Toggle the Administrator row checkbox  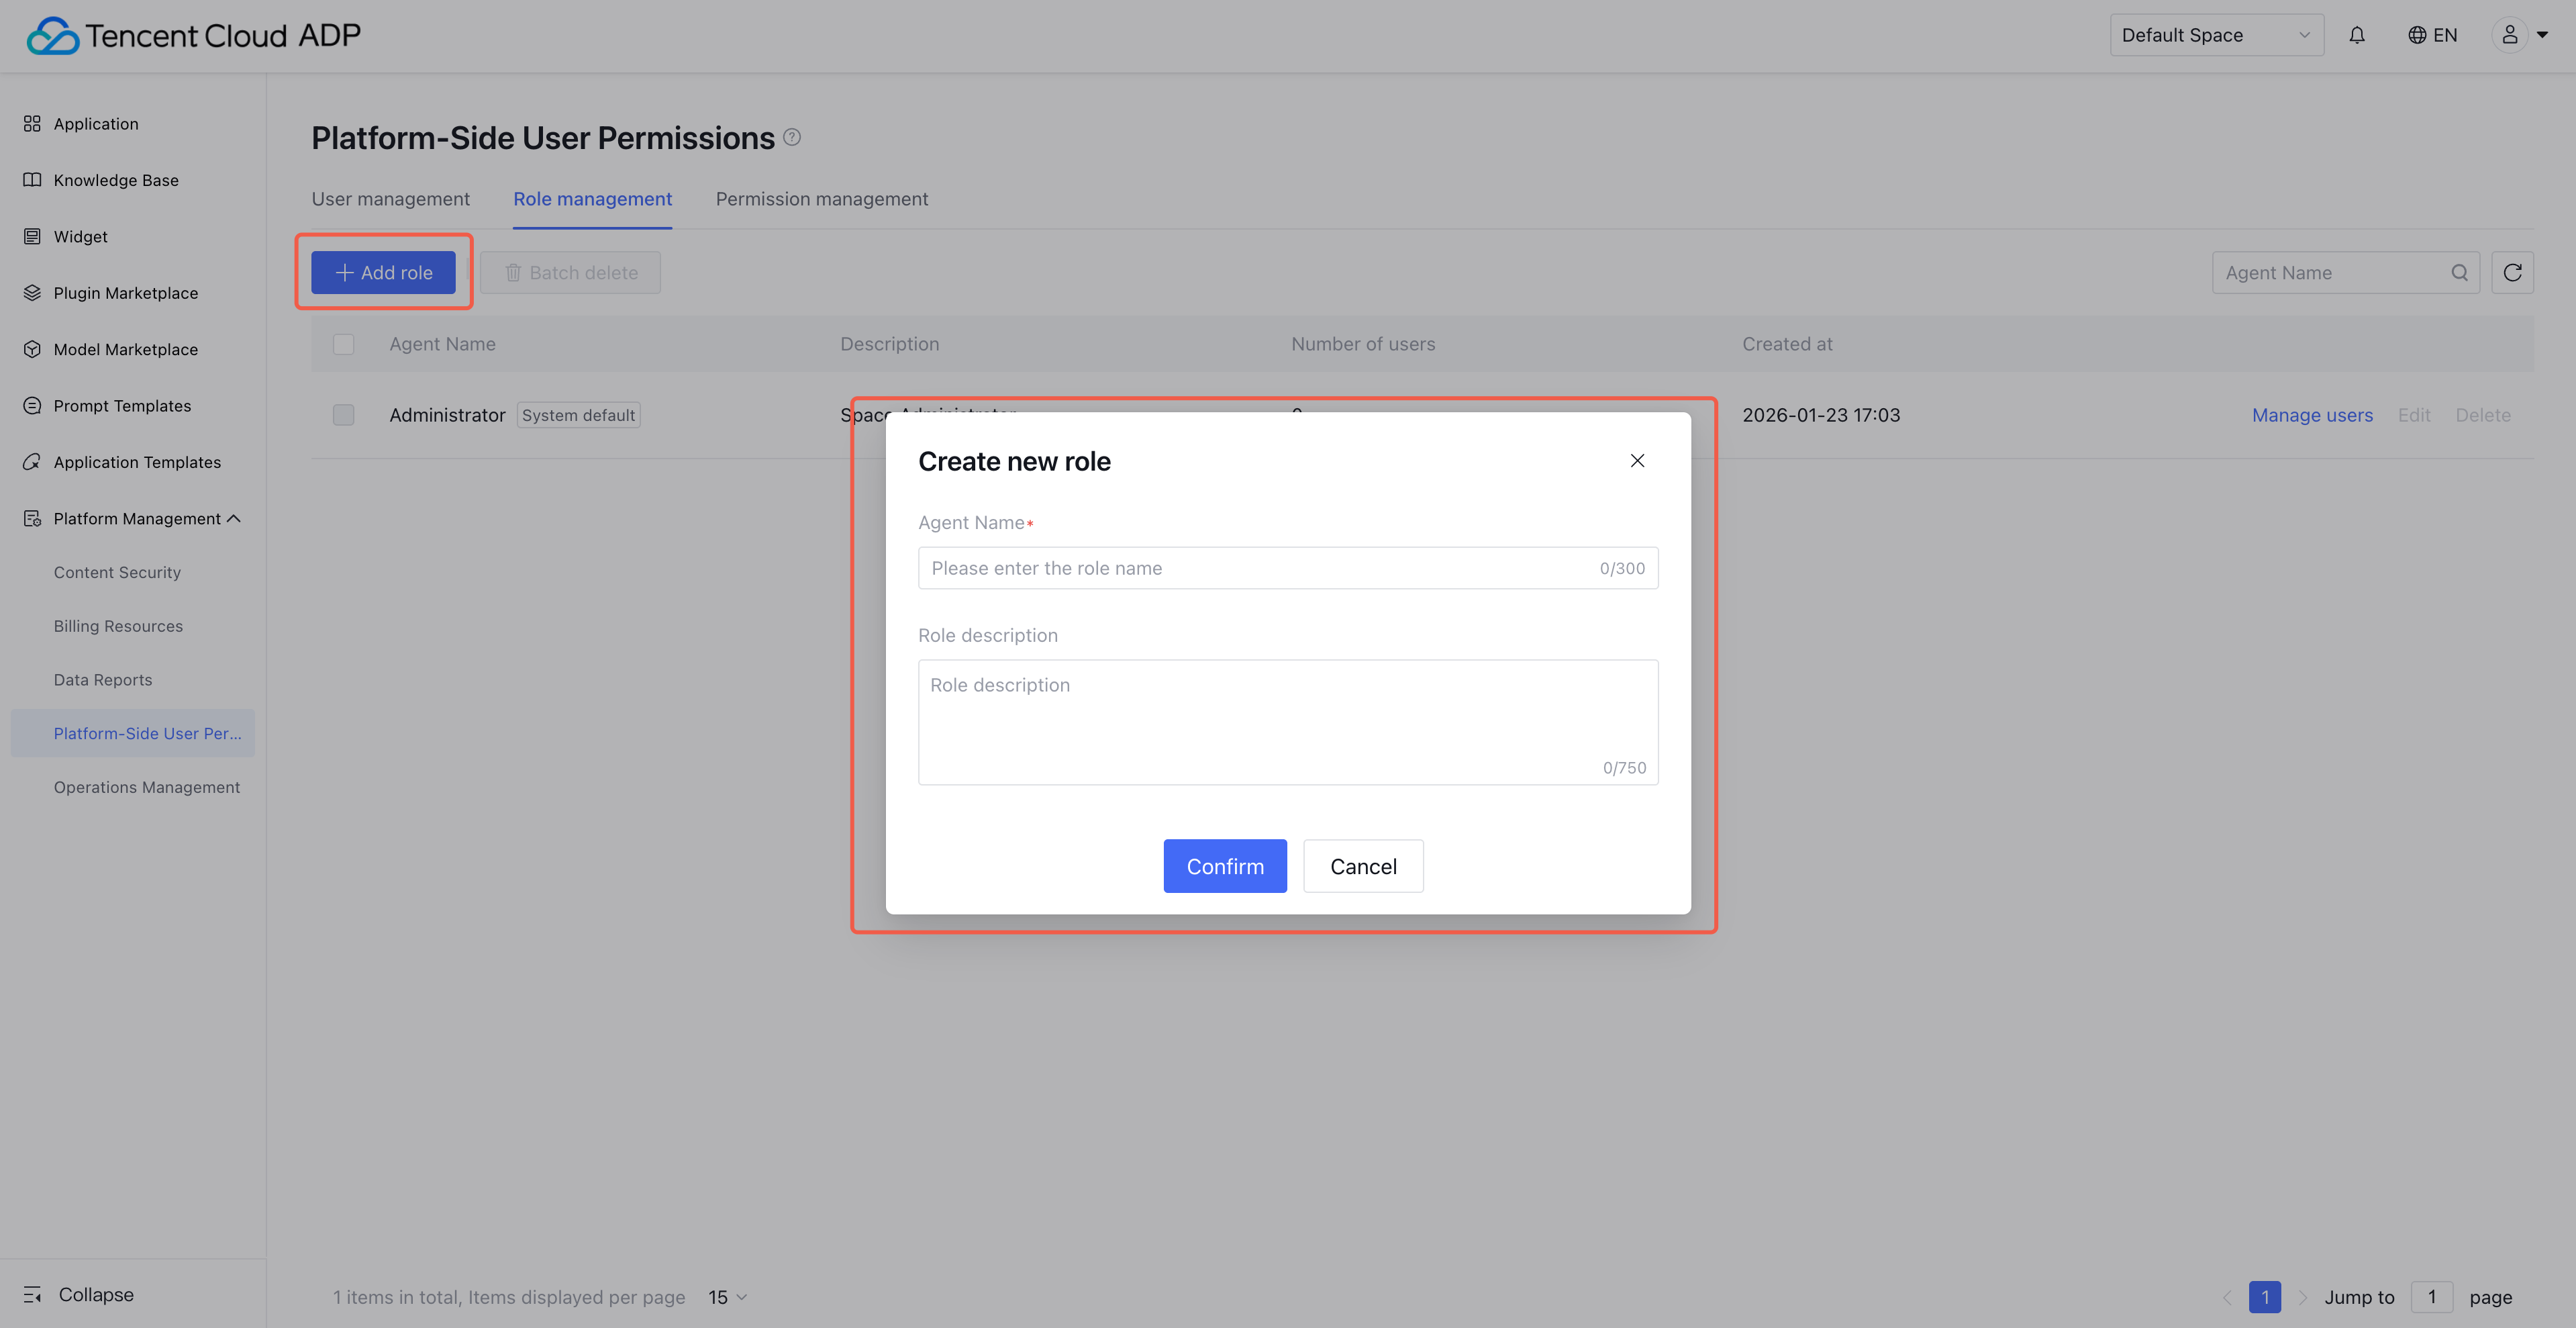(343, 415)
